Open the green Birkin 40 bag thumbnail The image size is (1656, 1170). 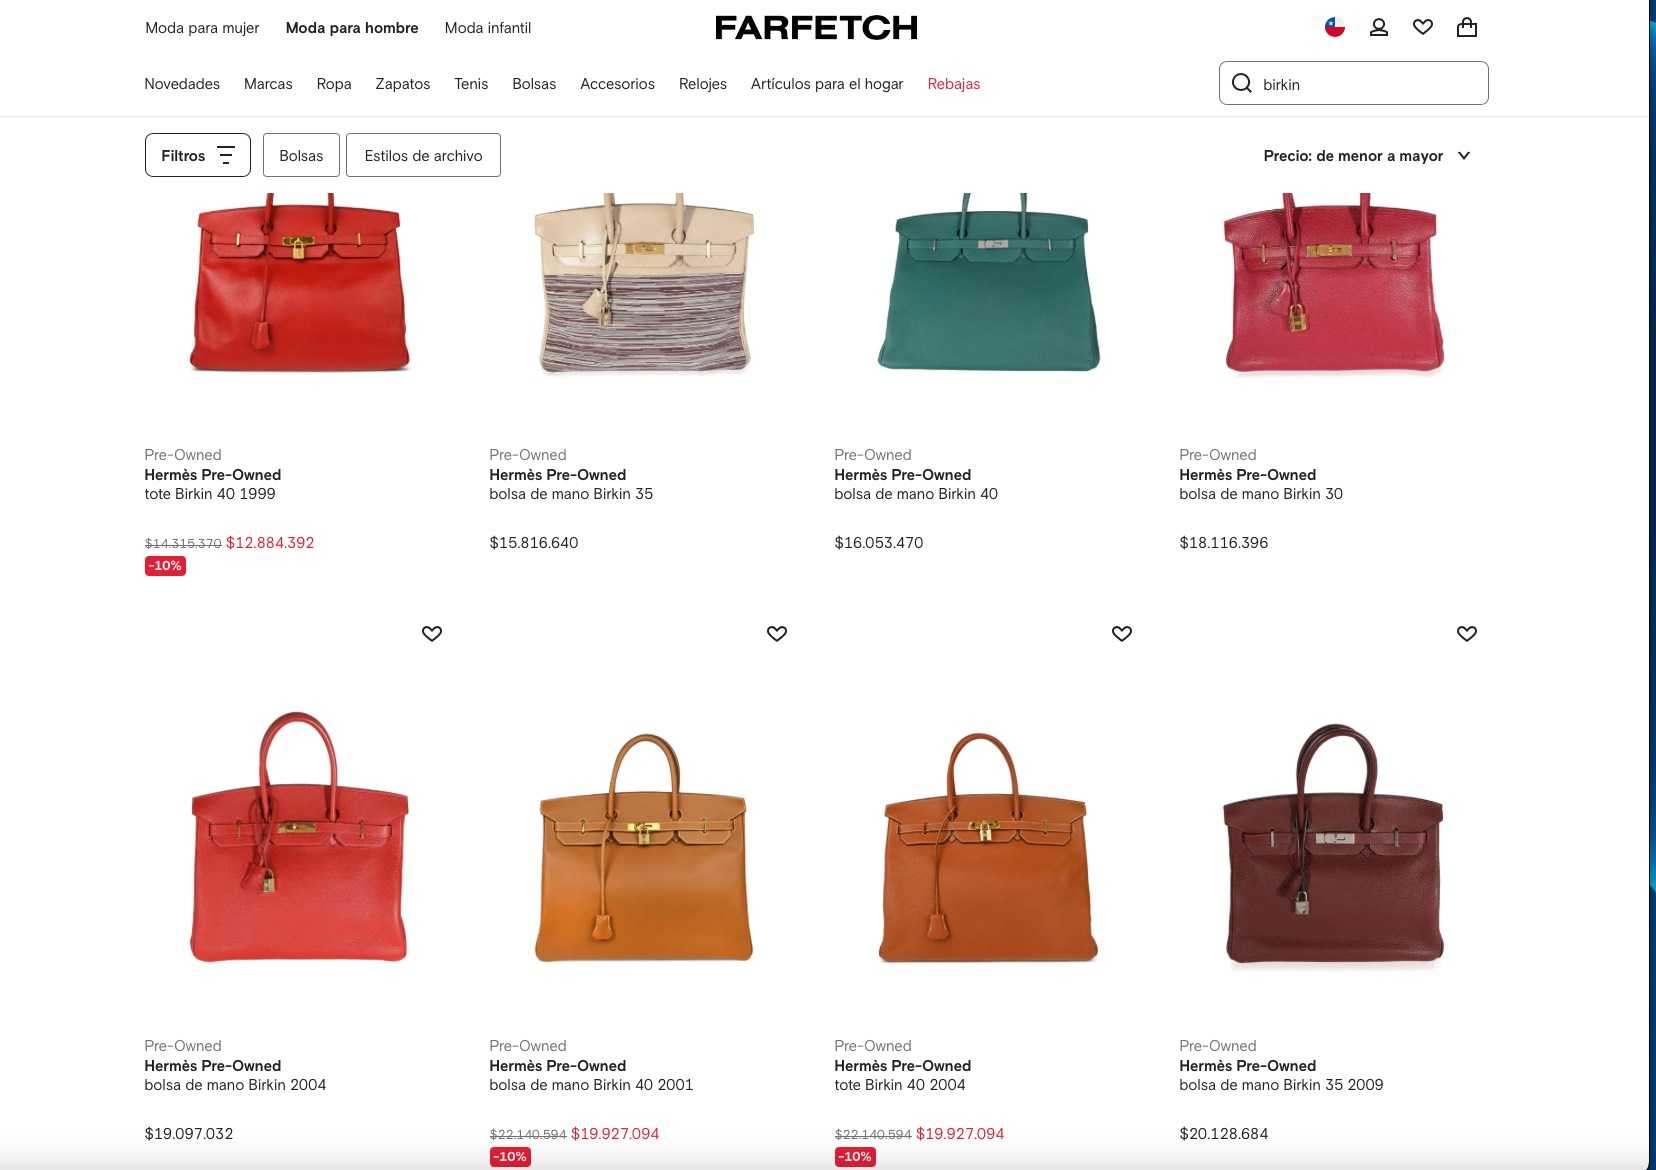tap(989, 285)
